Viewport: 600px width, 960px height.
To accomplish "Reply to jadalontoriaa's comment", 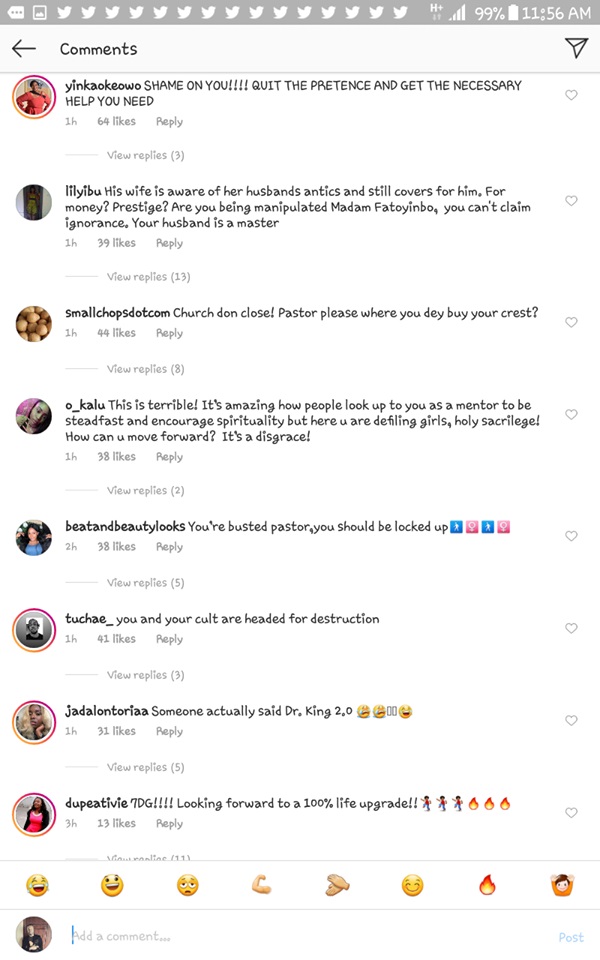I will pos(169,731).
